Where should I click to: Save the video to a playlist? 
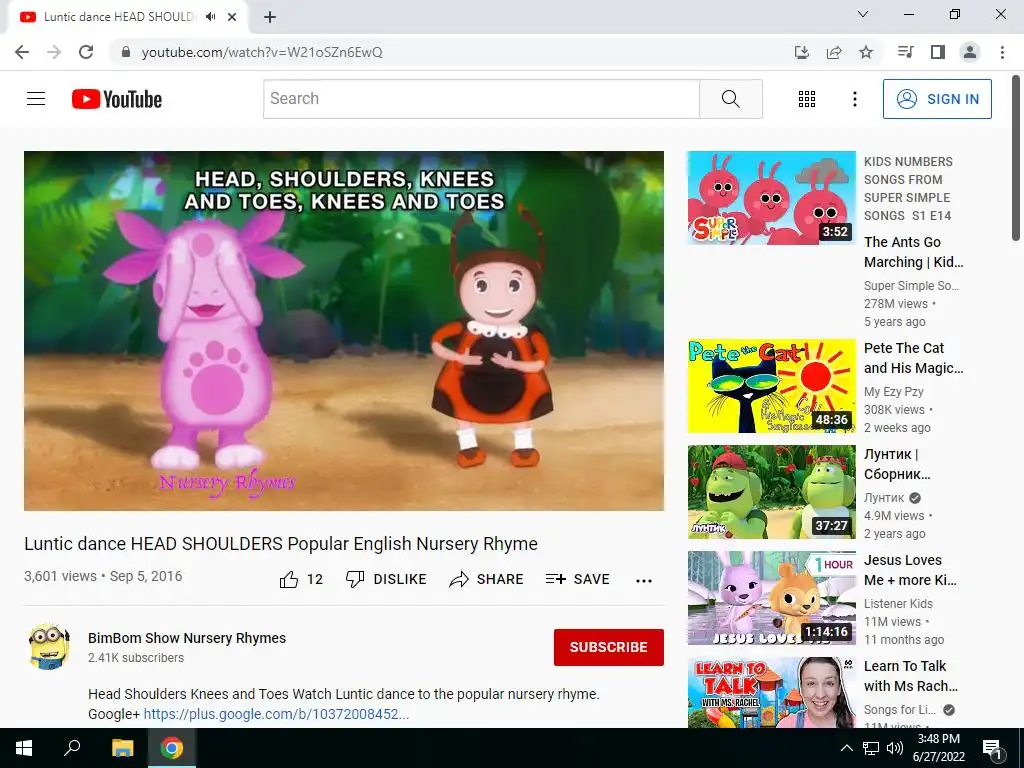click(577, 579)
